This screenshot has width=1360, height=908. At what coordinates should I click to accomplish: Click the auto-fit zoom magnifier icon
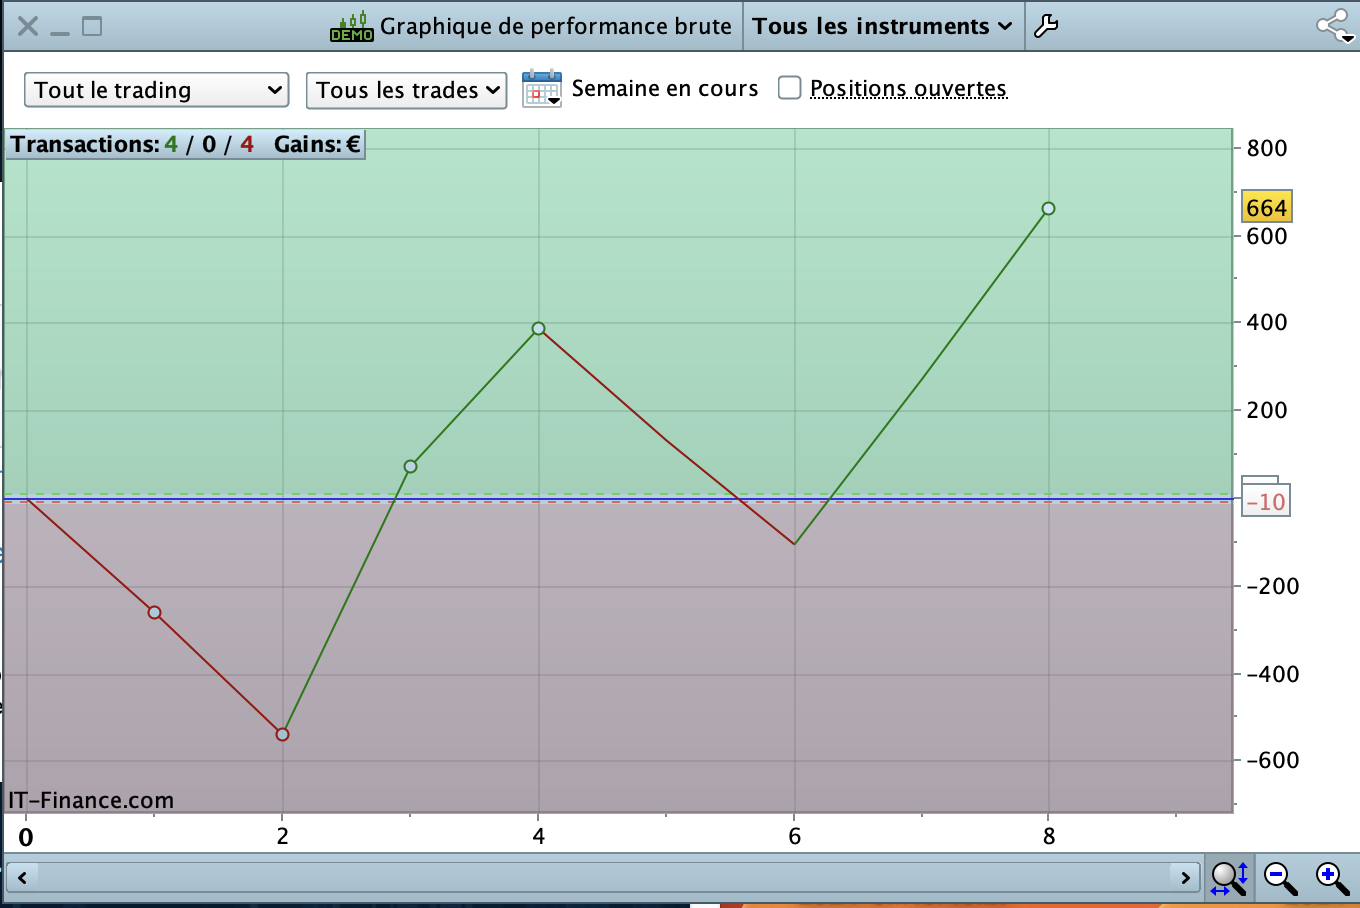(1229, 877)
